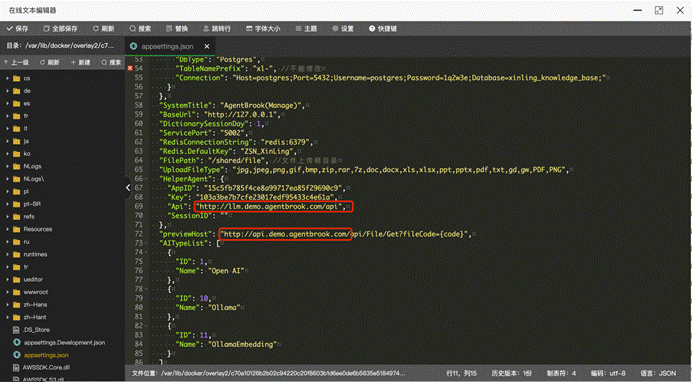Image resolution: width=692 pixels, height=382 pixels.
Task: Open 历史版本 history versions in status bar
Action: click(511, 373)
